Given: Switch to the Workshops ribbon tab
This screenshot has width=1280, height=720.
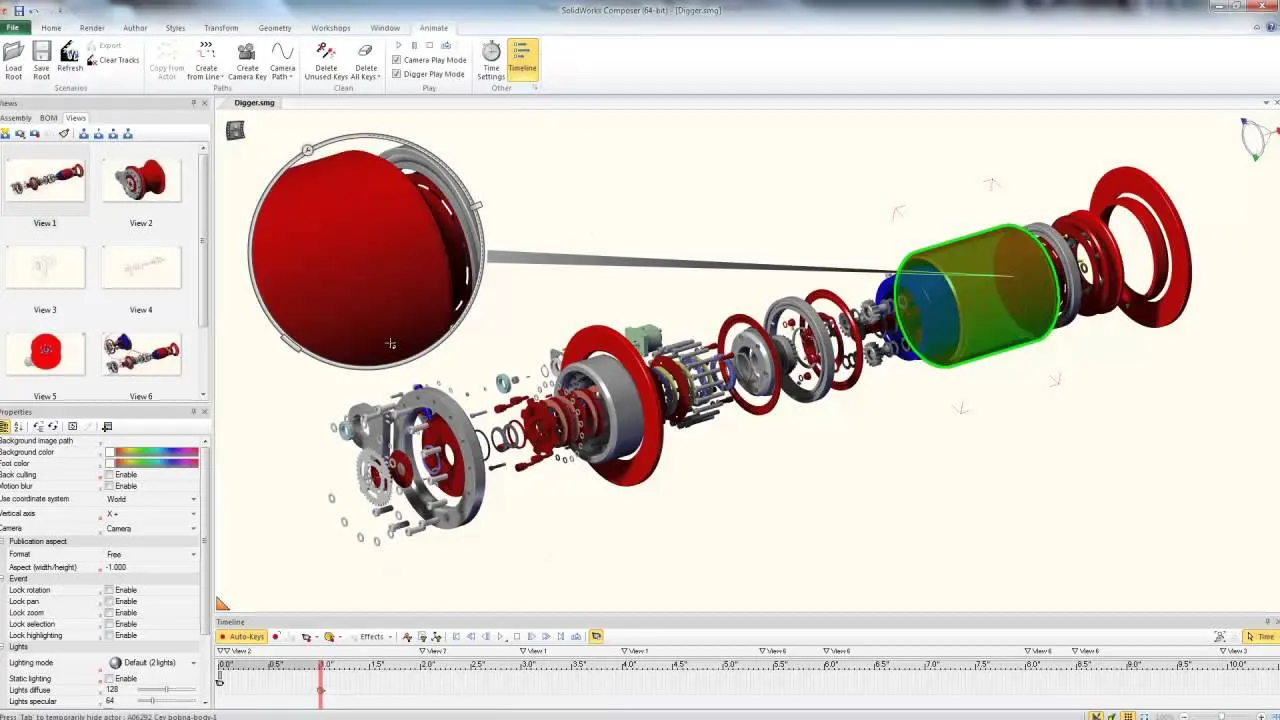Looking at the screenshot, I should pos(331,28).
